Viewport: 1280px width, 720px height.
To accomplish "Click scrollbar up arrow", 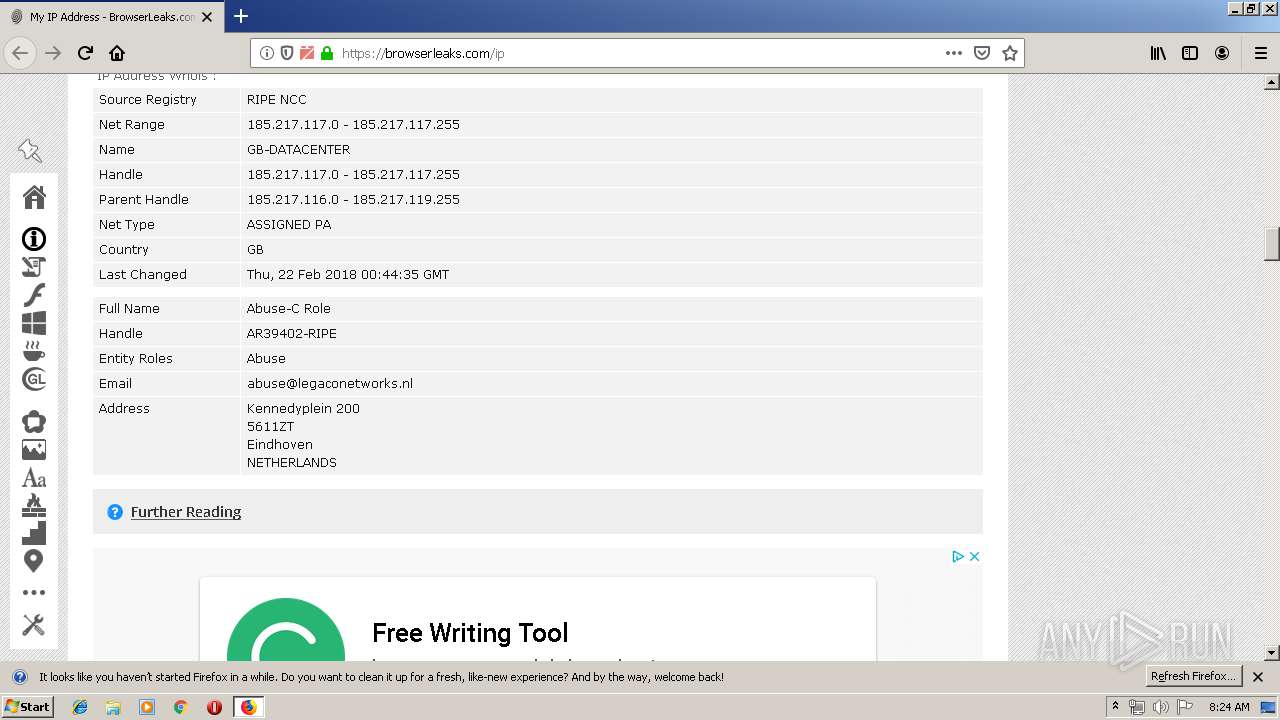I will 1272,82.
